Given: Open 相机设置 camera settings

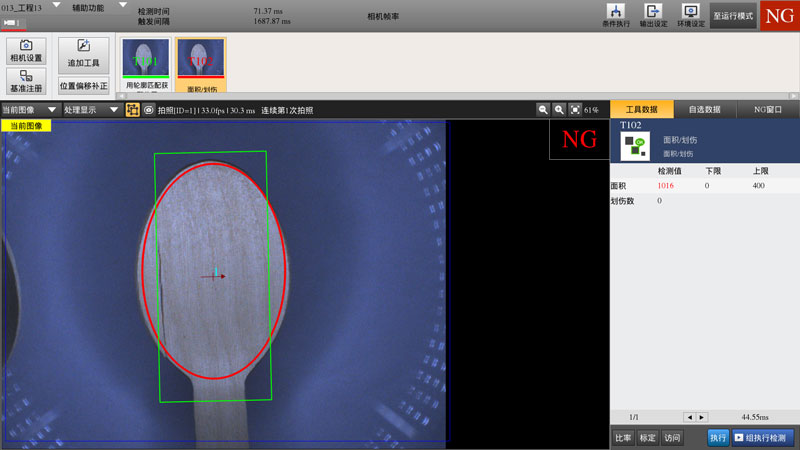Looking at the screenshot, I should (25, 51).
